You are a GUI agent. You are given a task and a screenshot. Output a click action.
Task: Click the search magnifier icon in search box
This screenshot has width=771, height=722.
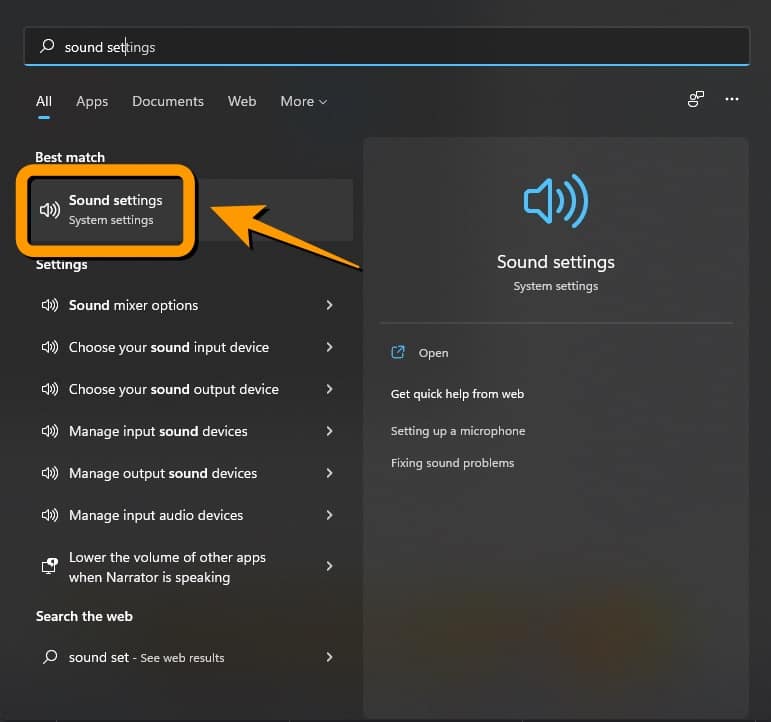point(46,47)
